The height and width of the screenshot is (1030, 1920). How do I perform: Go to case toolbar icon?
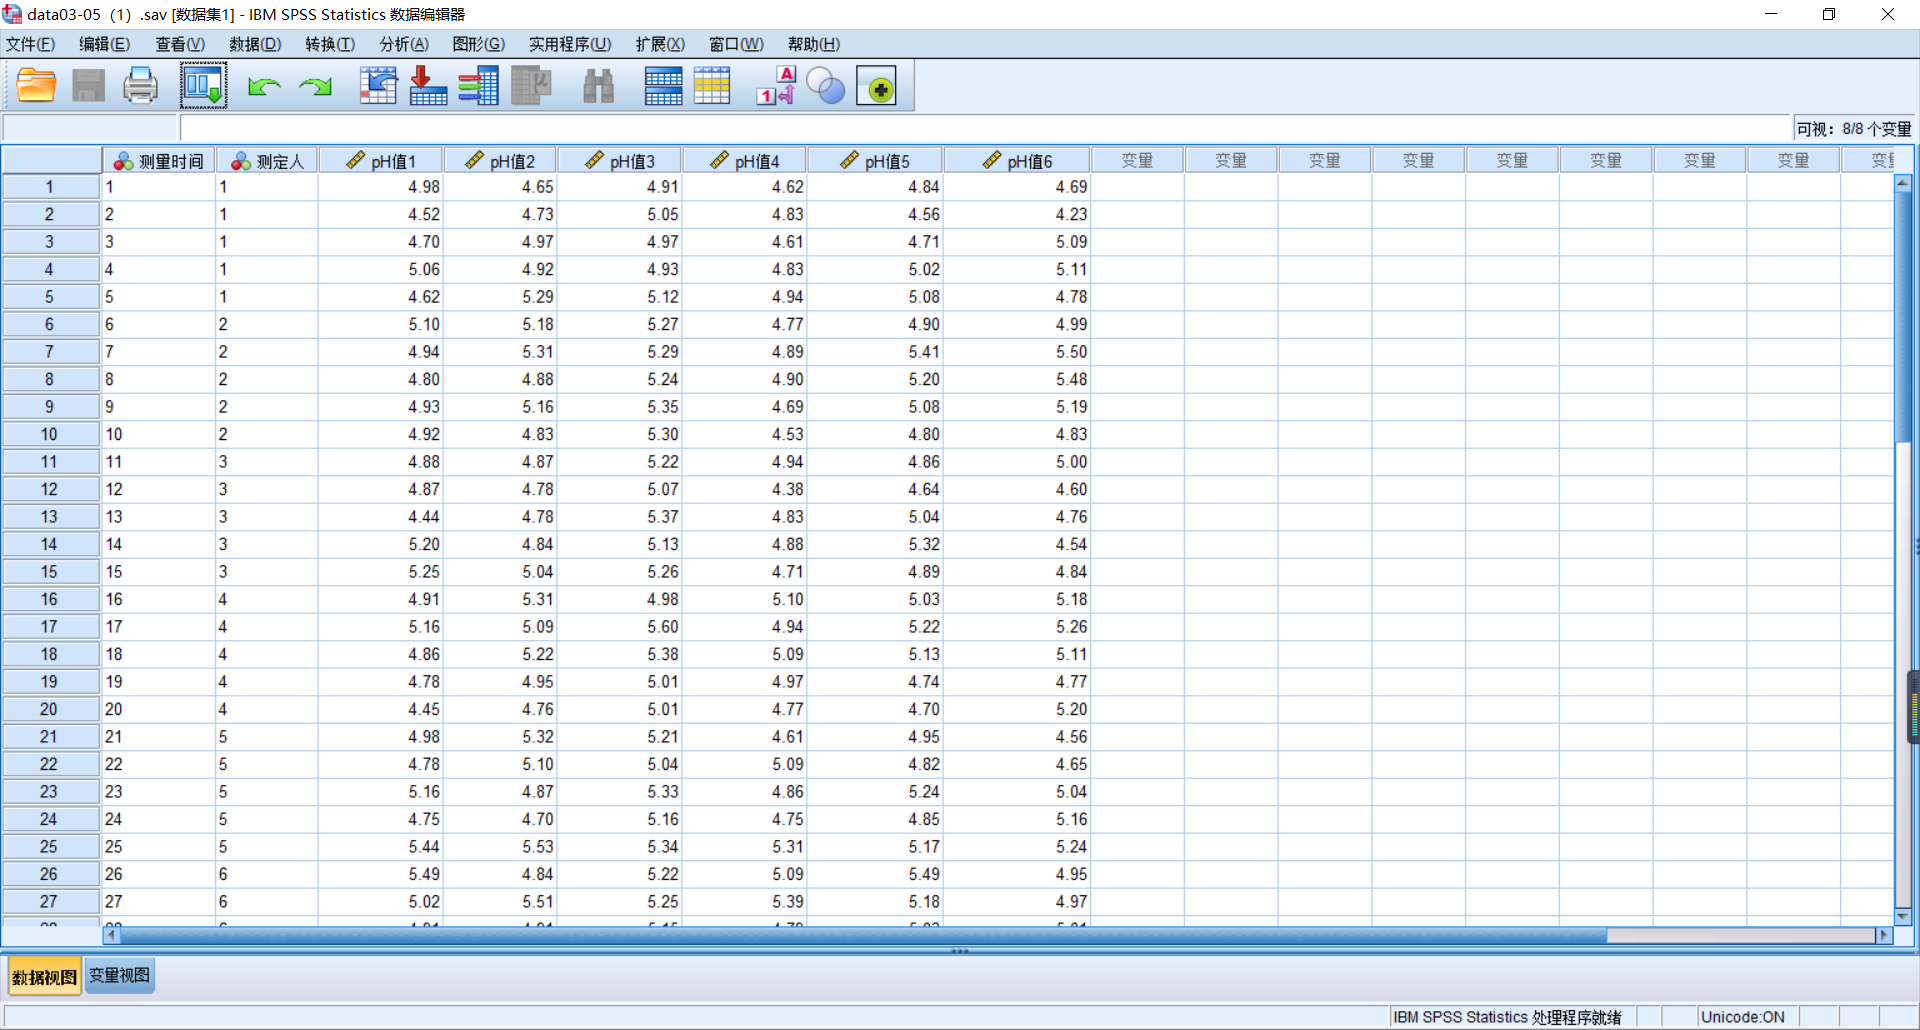point(378,86)
